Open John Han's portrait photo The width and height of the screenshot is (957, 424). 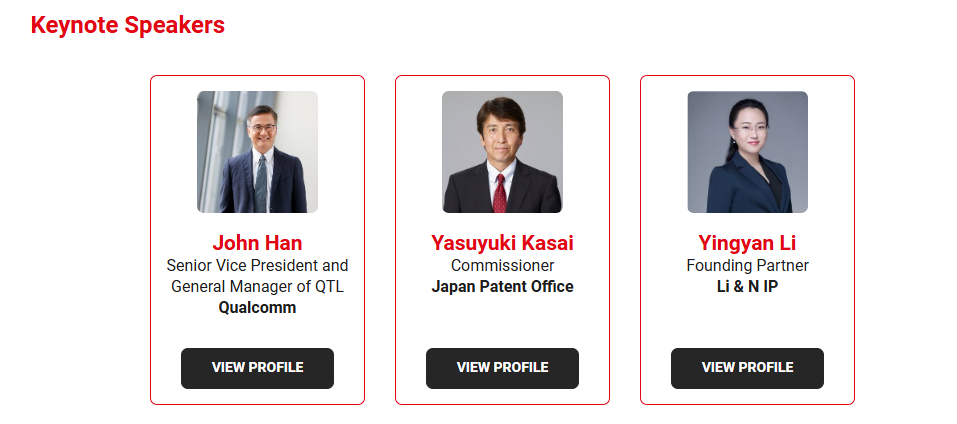257,152
